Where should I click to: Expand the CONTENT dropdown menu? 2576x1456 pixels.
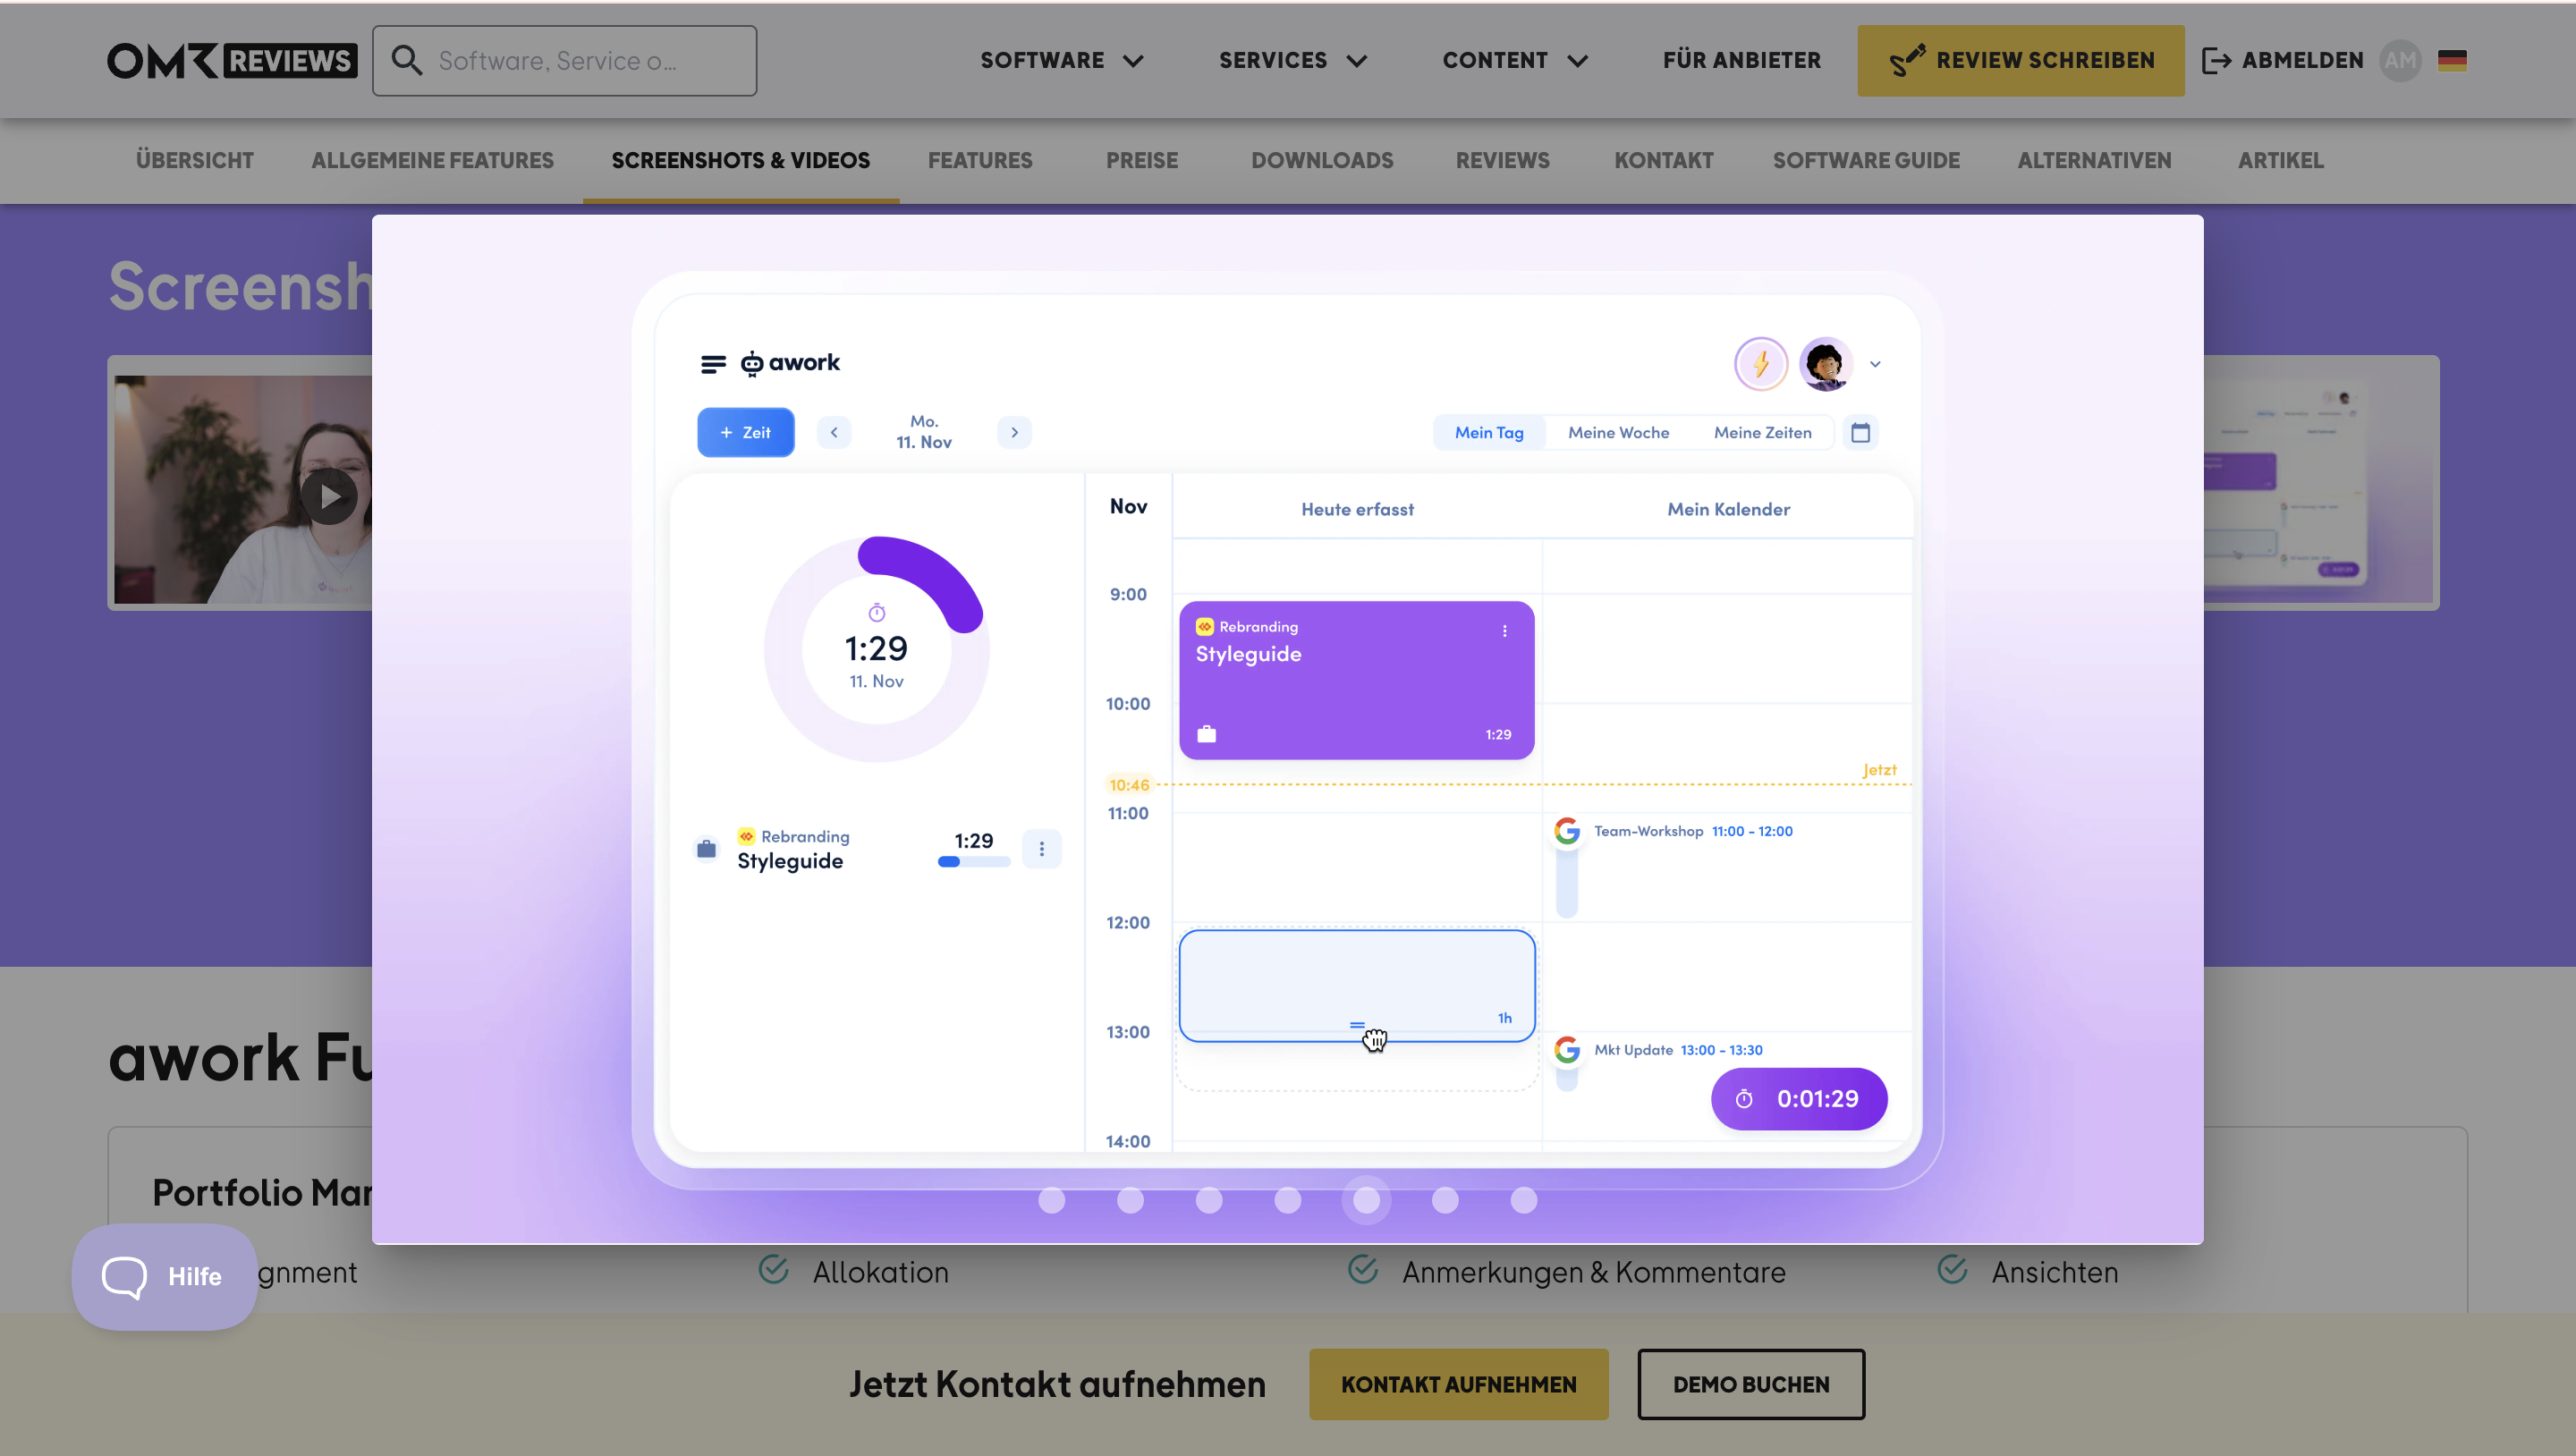click(1515, 60)
